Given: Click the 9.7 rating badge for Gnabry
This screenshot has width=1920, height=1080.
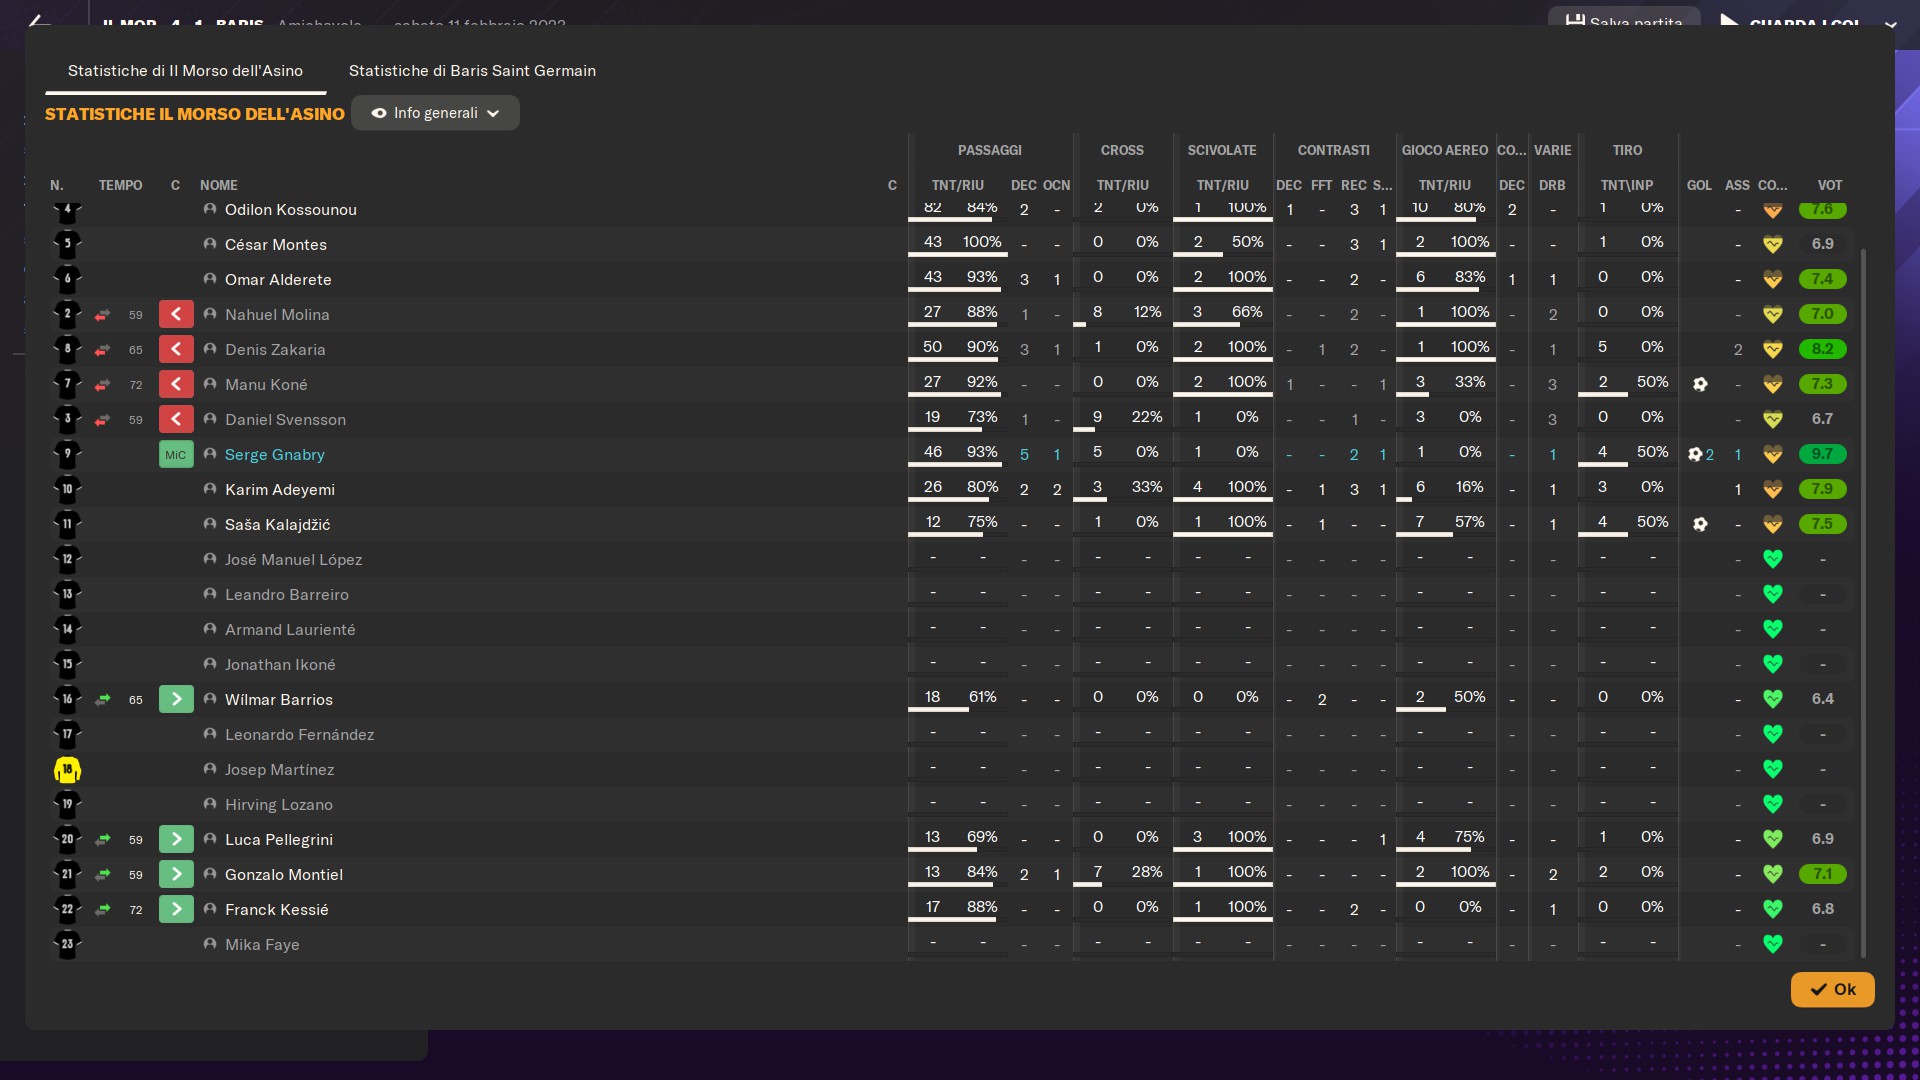Looking at the screenshot, I should coord(1822,454).
